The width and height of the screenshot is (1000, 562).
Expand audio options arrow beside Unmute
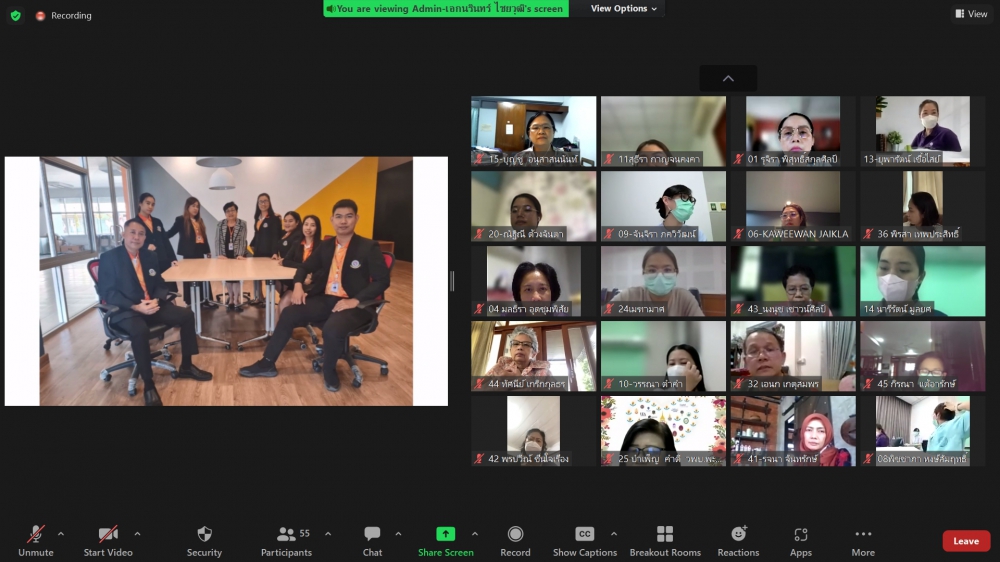point(61,533)
